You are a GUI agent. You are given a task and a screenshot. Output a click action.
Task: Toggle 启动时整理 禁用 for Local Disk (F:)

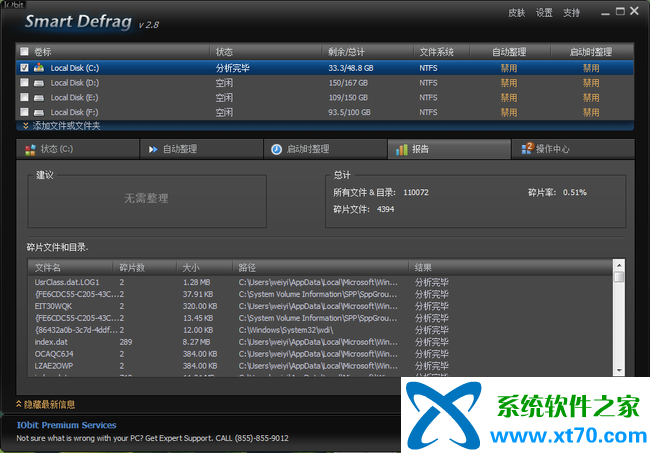coord(591,112)
